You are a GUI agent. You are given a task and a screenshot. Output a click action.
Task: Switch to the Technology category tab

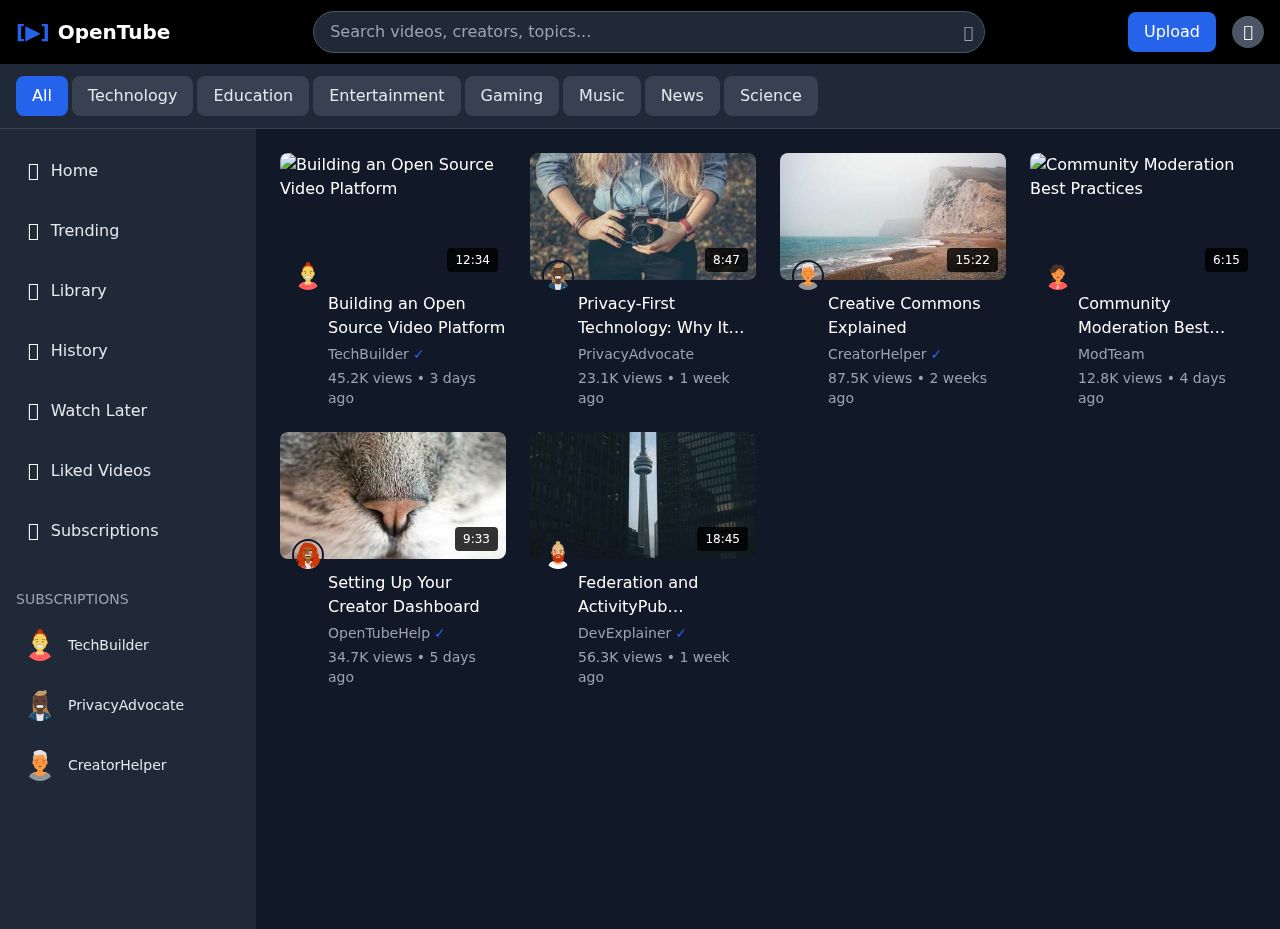[x=131, y=95]
